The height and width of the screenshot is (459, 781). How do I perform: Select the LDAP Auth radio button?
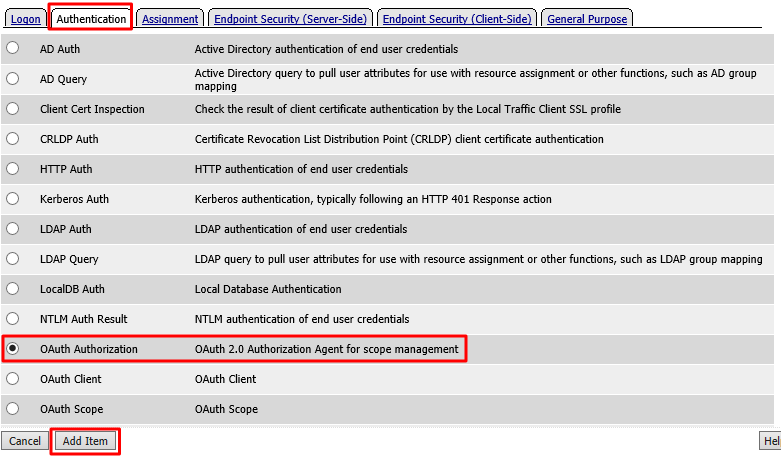12,229
